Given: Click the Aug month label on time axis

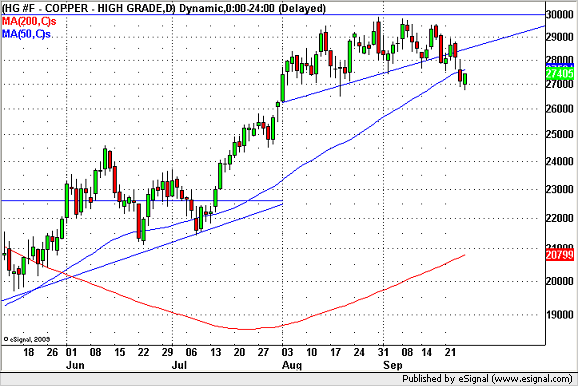Looking at the screenshot, I should [292, 365].
